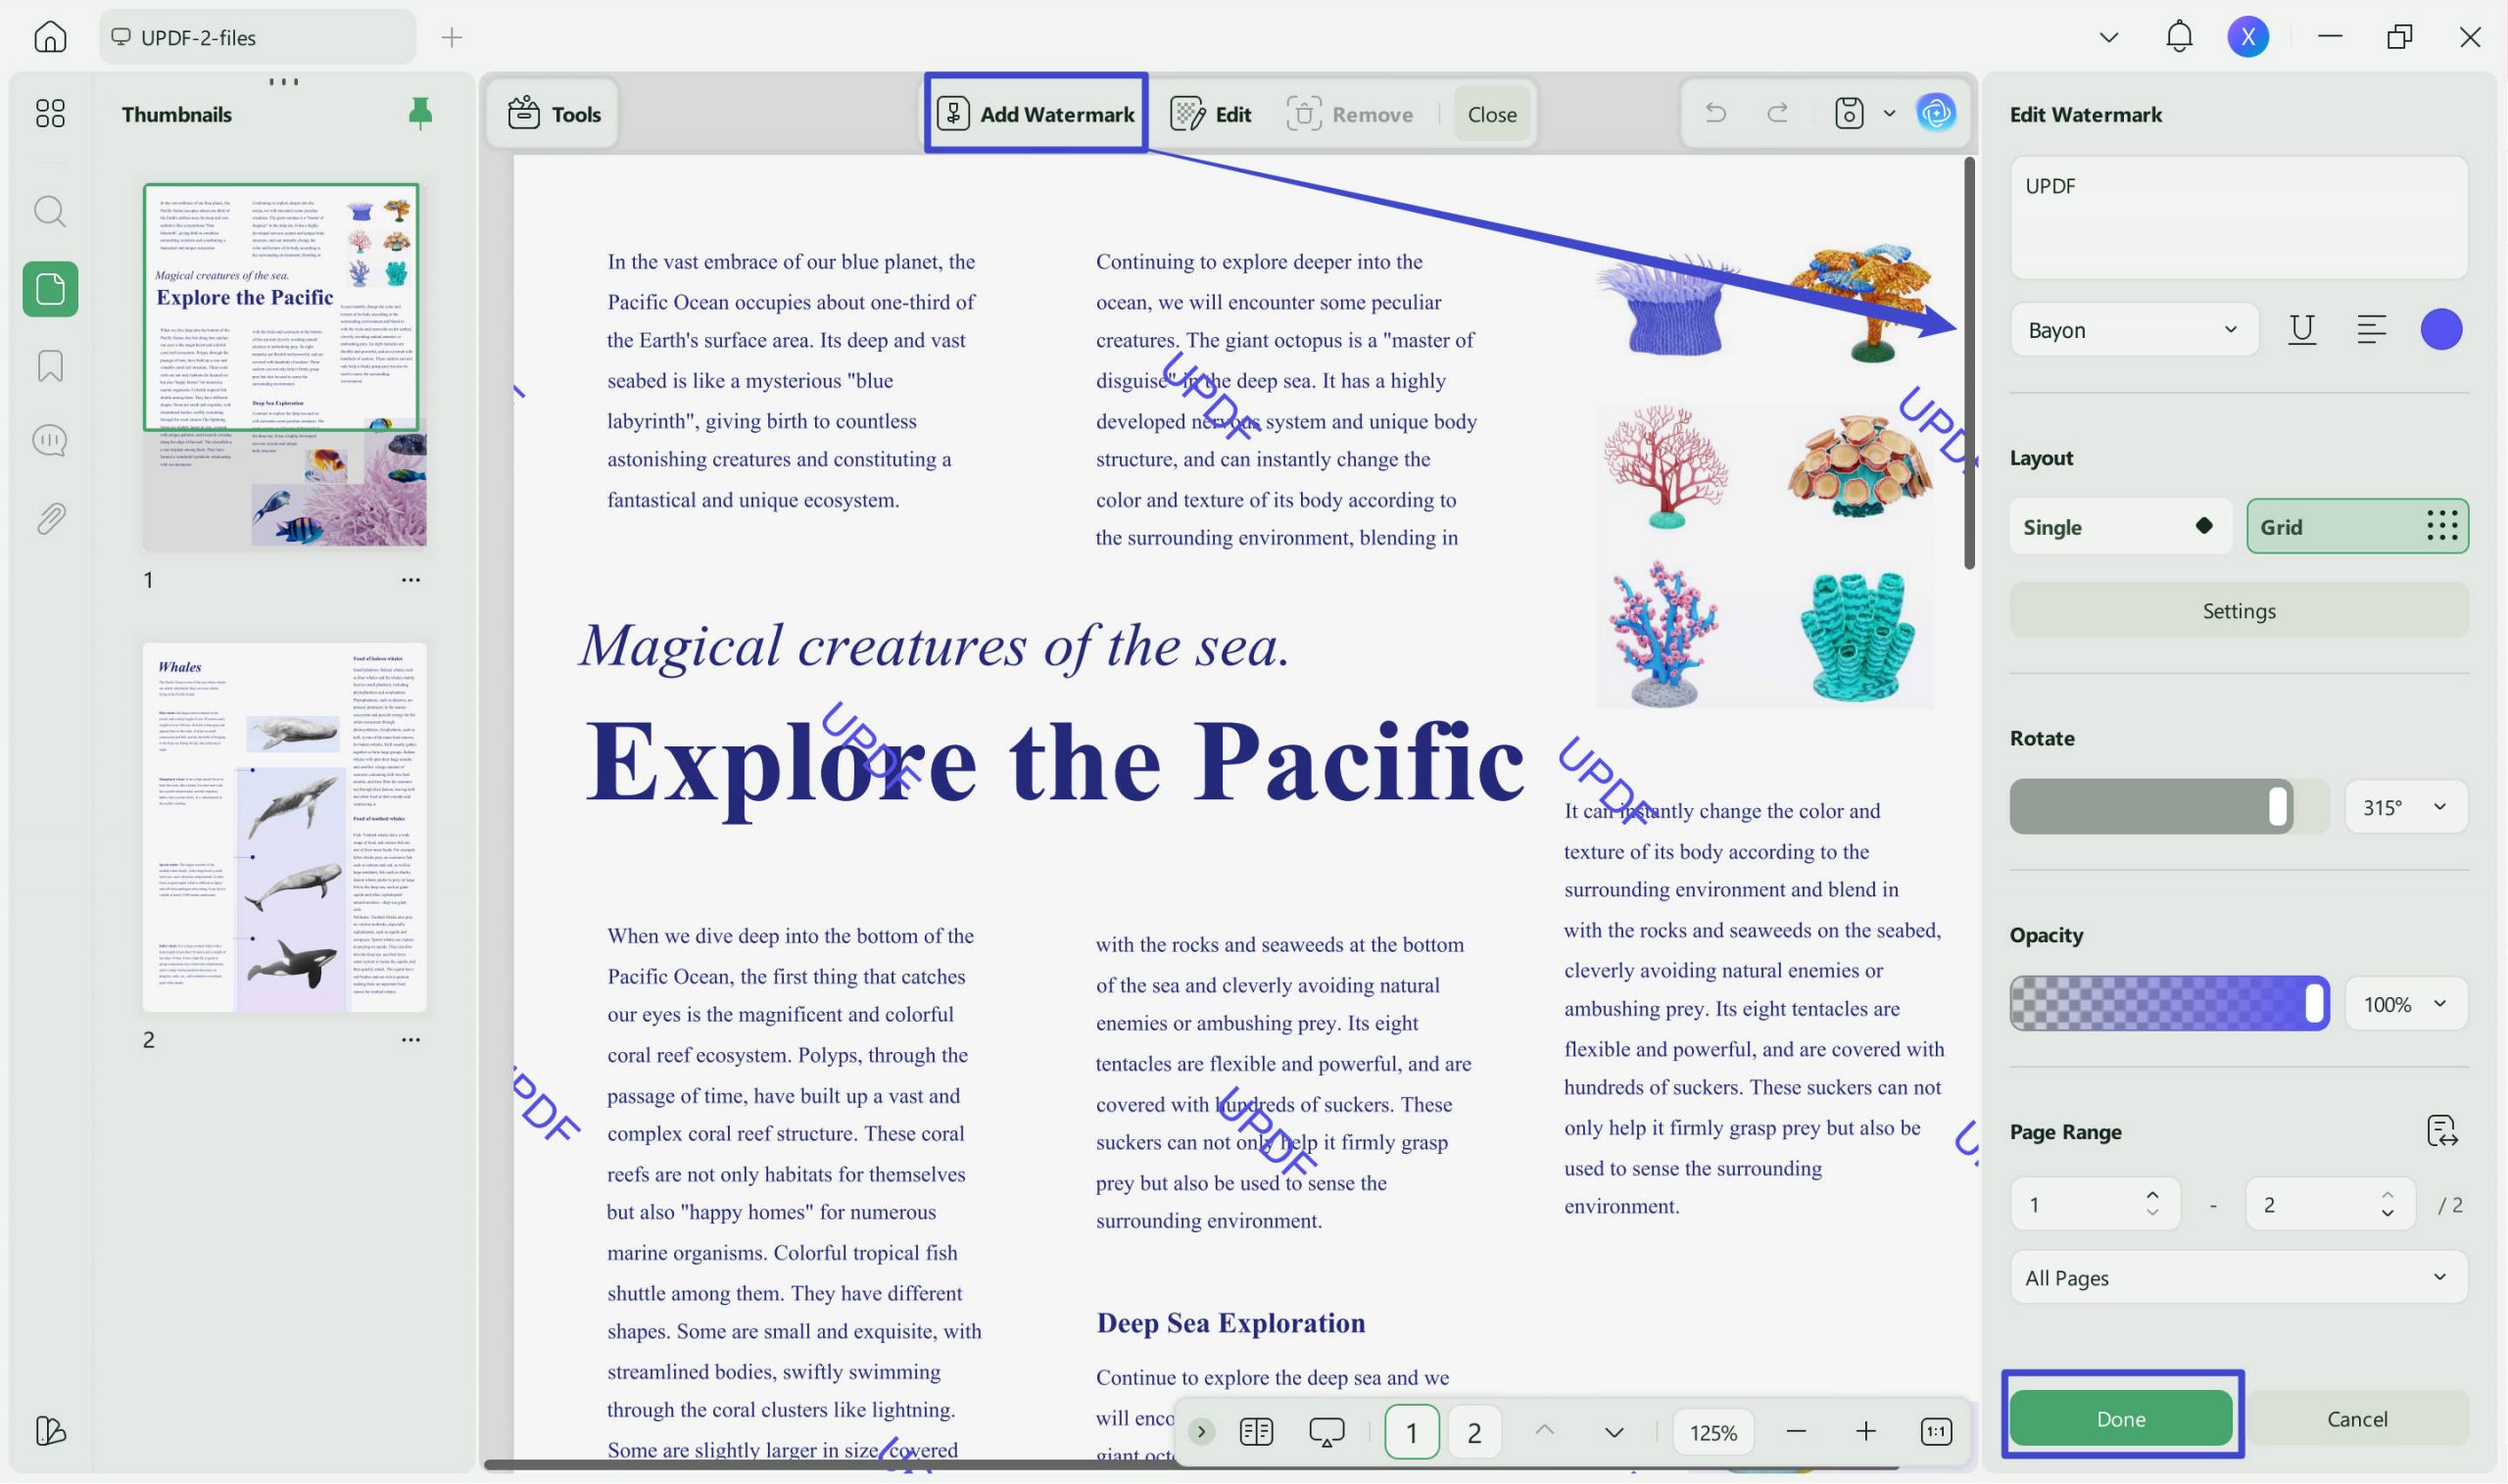This screenshot has width=2508, height=1484.
Task: Open options for page 1 thumbnail
Action: pyautogui.click(x=410, y=580)
